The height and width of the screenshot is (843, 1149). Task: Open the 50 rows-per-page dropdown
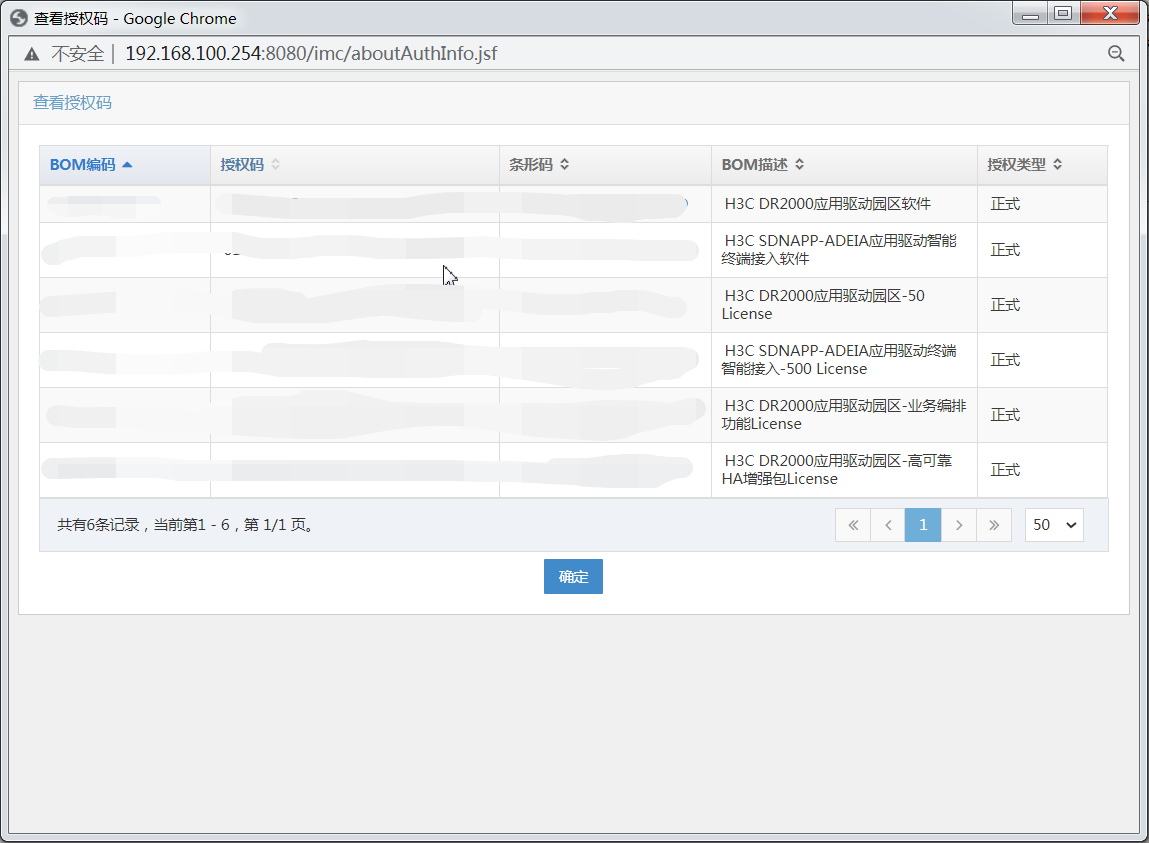pos(1054,525)
